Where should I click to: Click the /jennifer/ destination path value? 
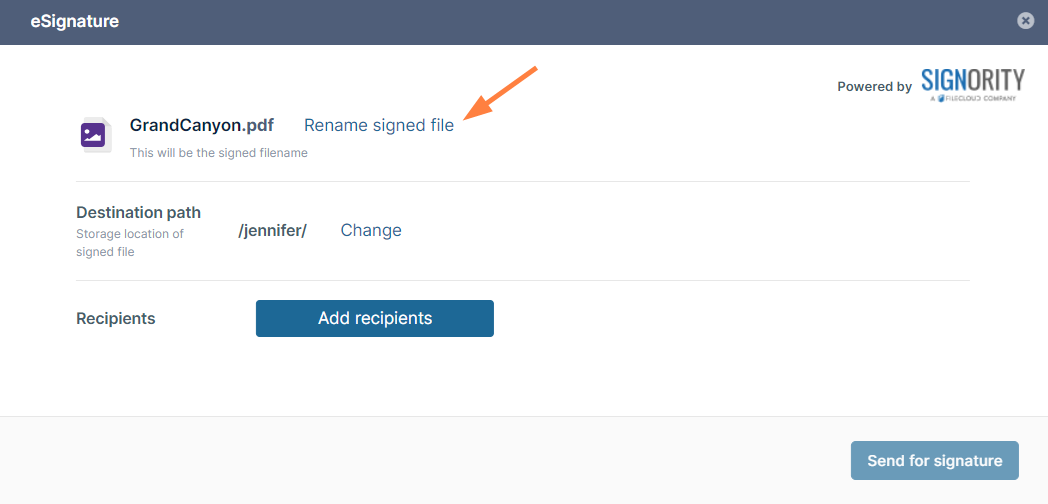pyautogui.click(x=272, y=230)
